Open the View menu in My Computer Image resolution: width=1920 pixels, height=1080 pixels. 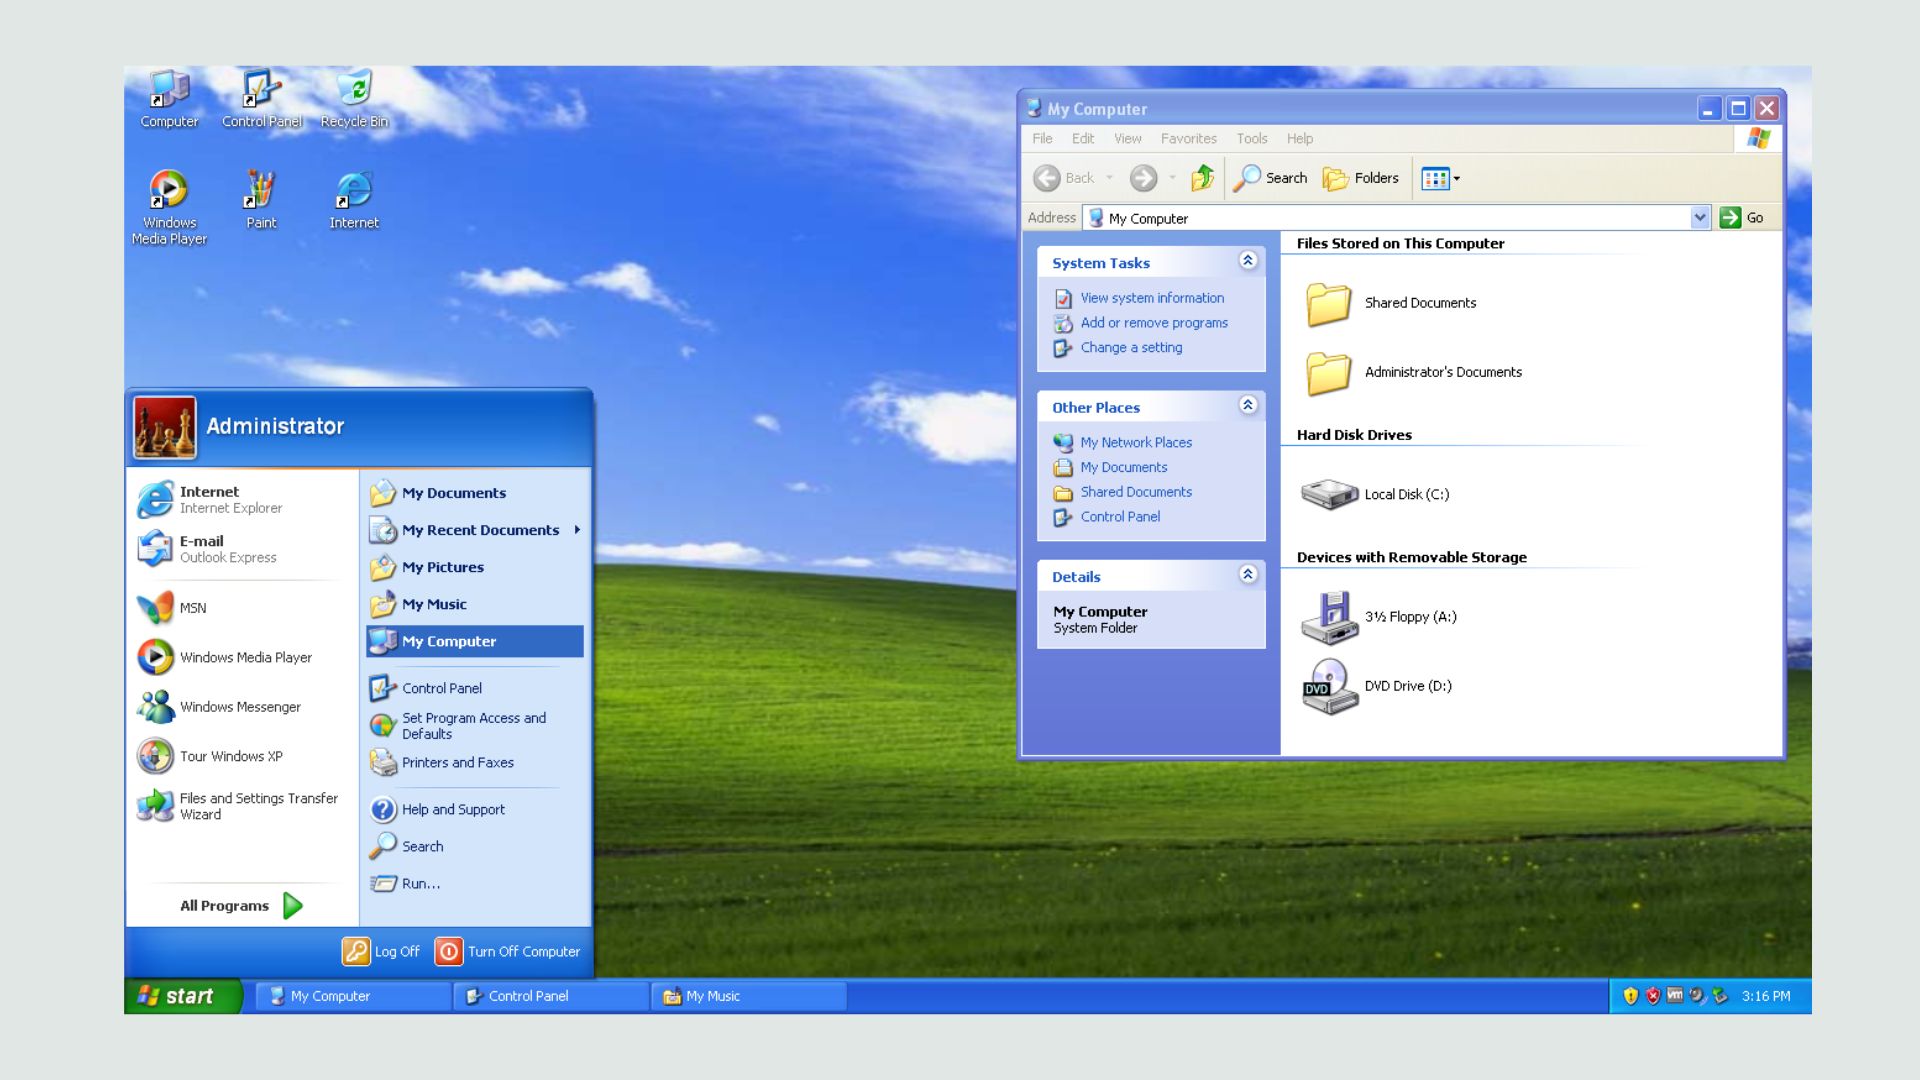point(1128,138)
